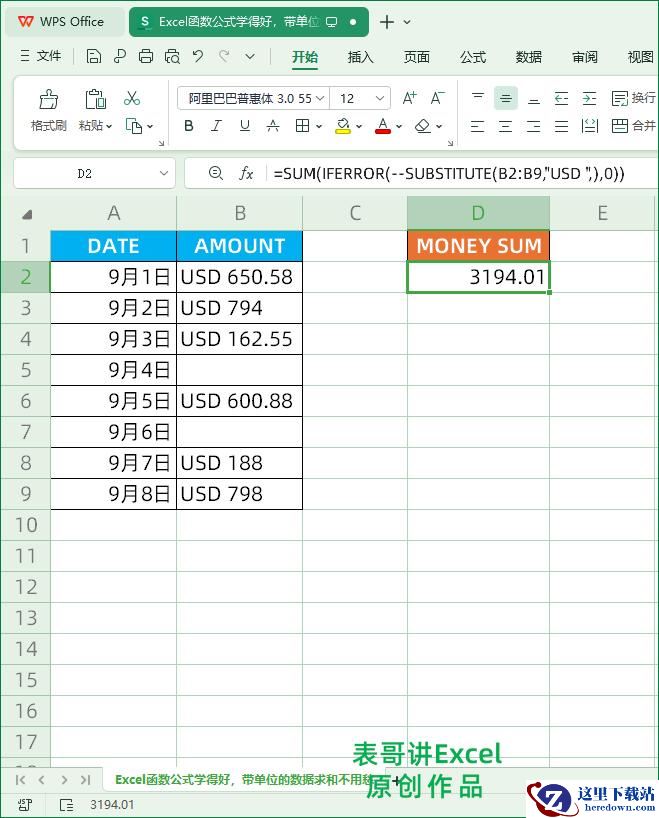This screenshot has width=659, height=818.
Task: Toggle Underline formatting
Action: pyautogui.click(x=244, y=126)
